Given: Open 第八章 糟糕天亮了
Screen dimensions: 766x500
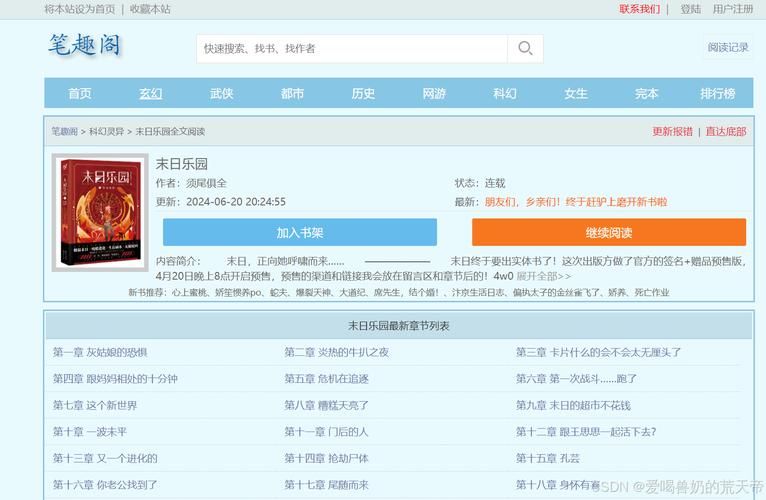Looking at the screenshot, I should click(326, 405).
